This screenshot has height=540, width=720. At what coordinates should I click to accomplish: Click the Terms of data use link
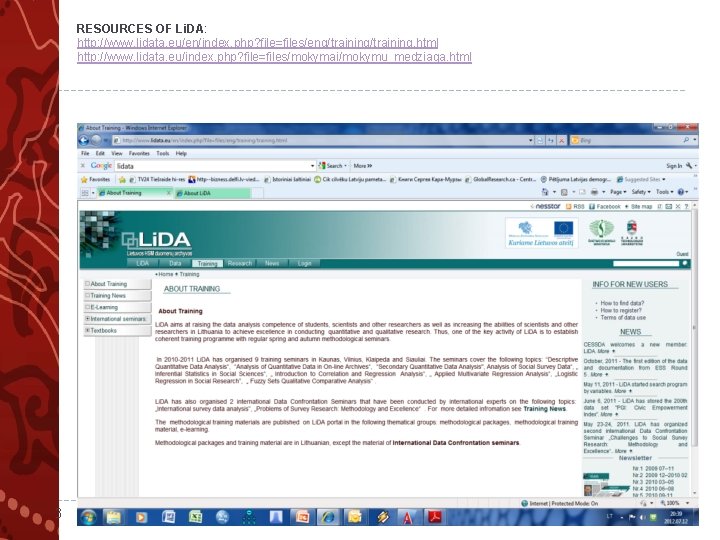[623, 317]
